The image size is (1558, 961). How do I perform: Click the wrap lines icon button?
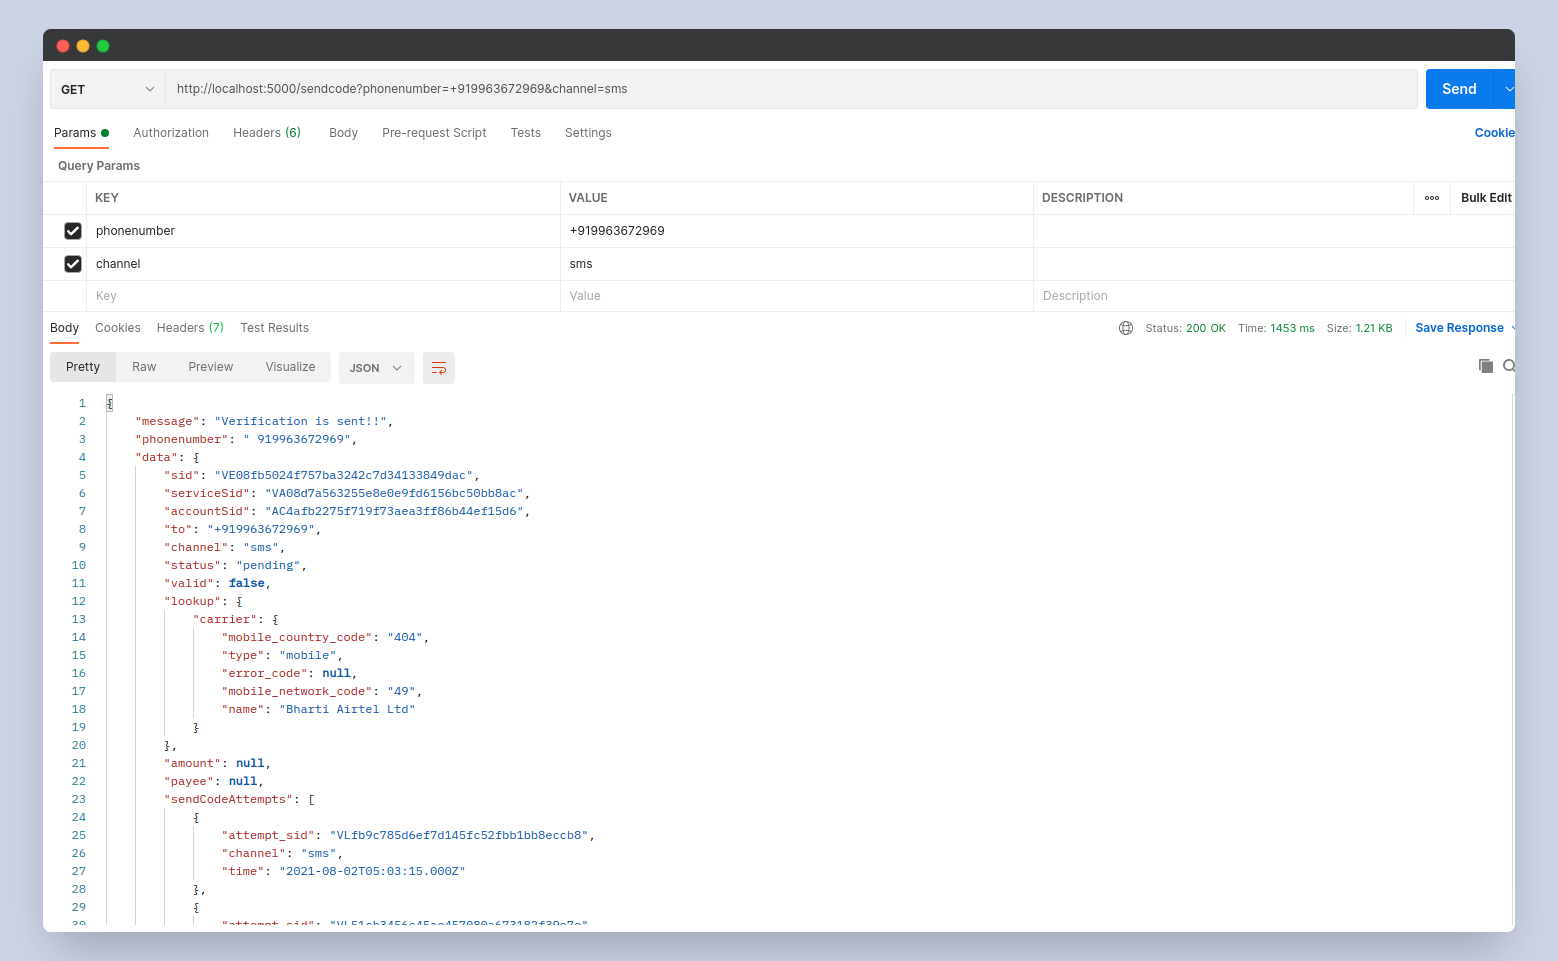[x=439, y=368]
